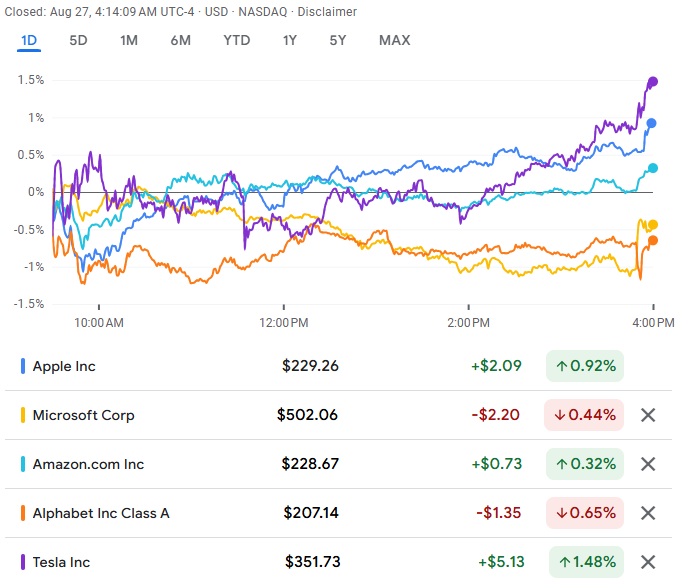Click Tesla's 1.48% gain badge
Image resolution: width=691 pixels, height=584 pixels.
587,562
